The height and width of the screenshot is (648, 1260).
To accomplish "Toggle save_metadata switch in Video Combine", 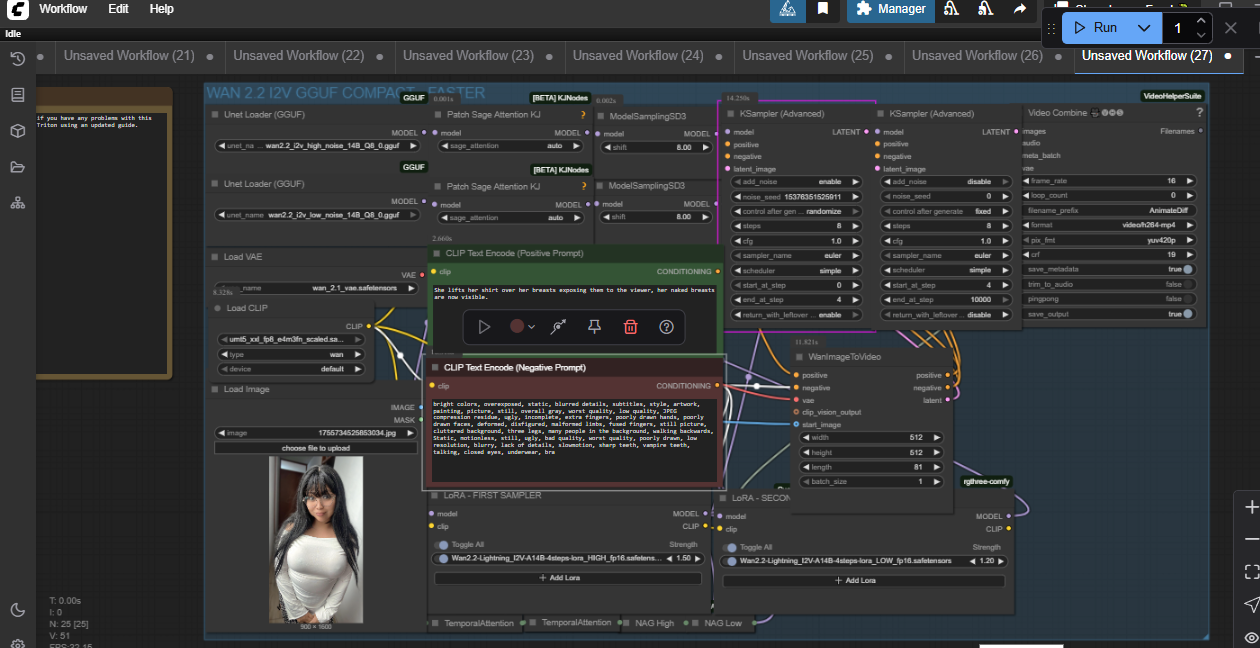I will pyautogui.click(x=1187, y=270).
